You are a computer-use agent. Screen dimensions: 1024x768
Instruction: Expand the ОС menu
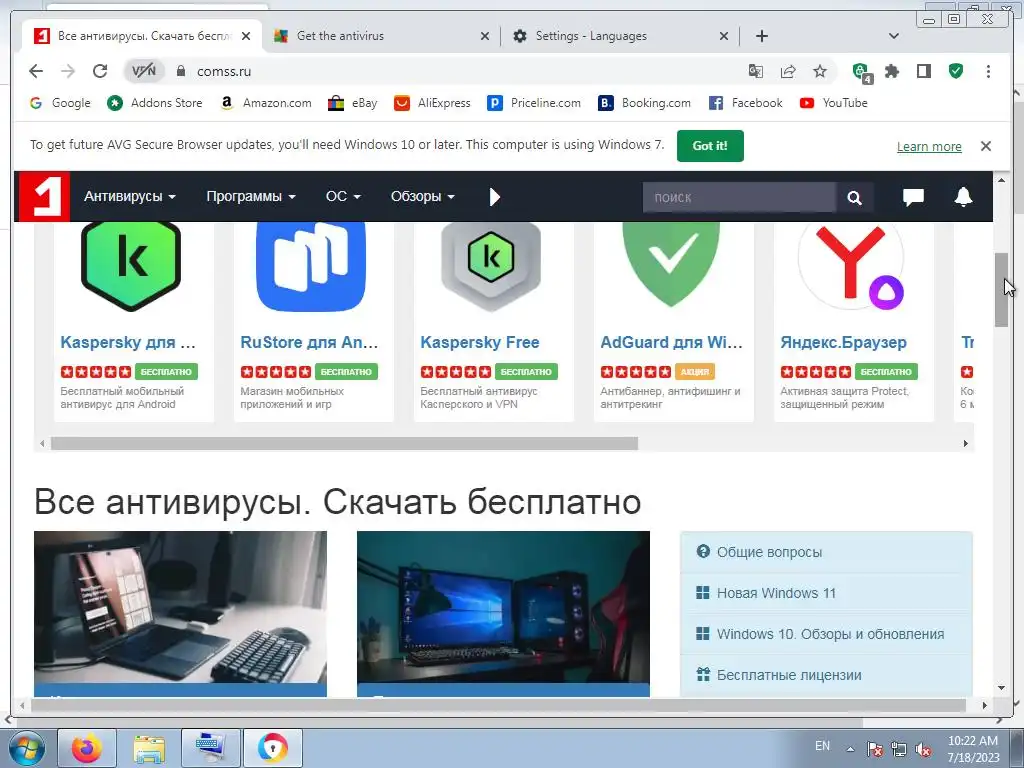click(343, 197)
